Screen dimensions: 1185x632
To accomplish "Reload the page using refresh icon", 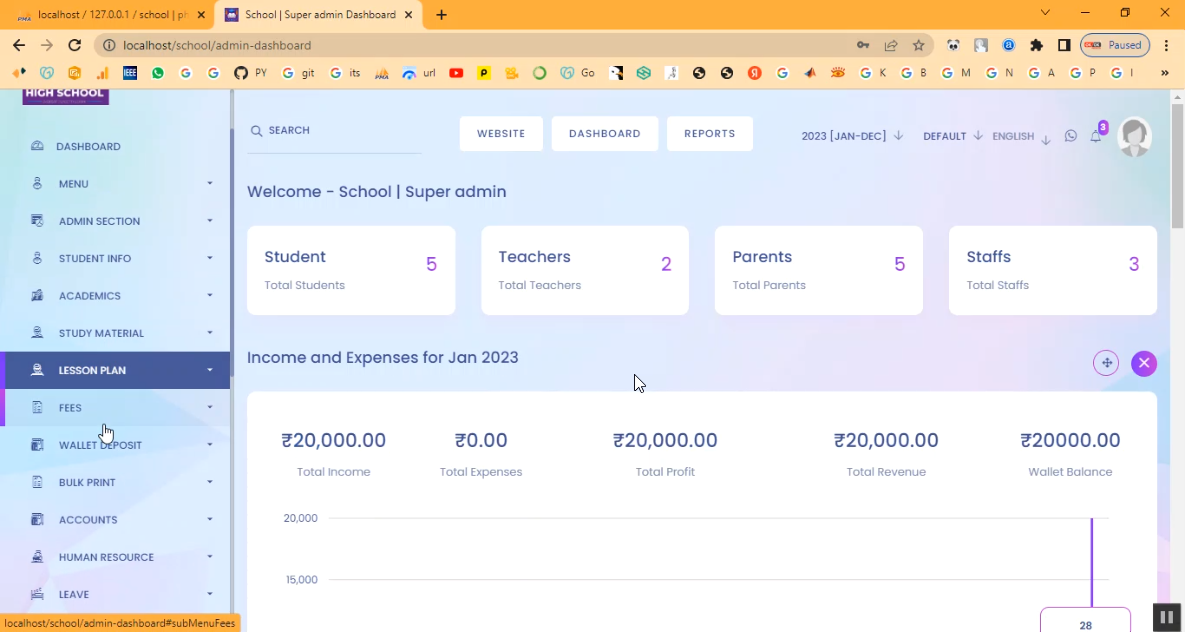I will point(74,45).
